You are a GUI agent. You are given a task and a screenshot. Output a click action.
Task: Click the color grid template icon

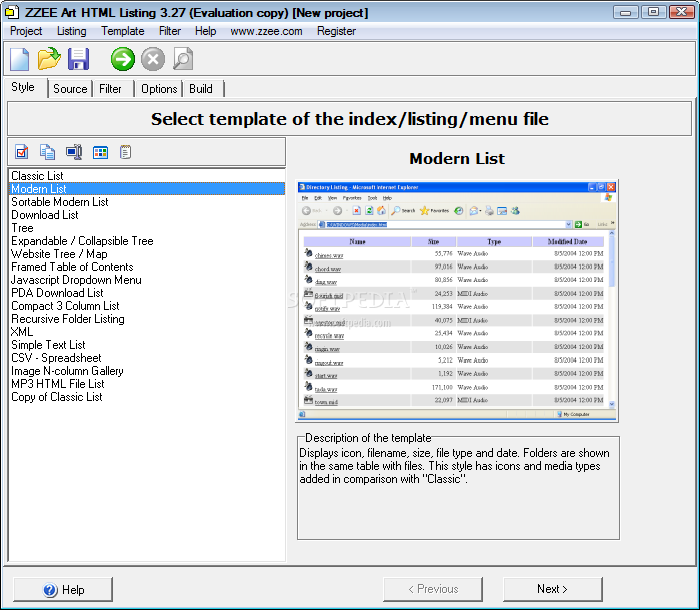[x=100, y=152]
